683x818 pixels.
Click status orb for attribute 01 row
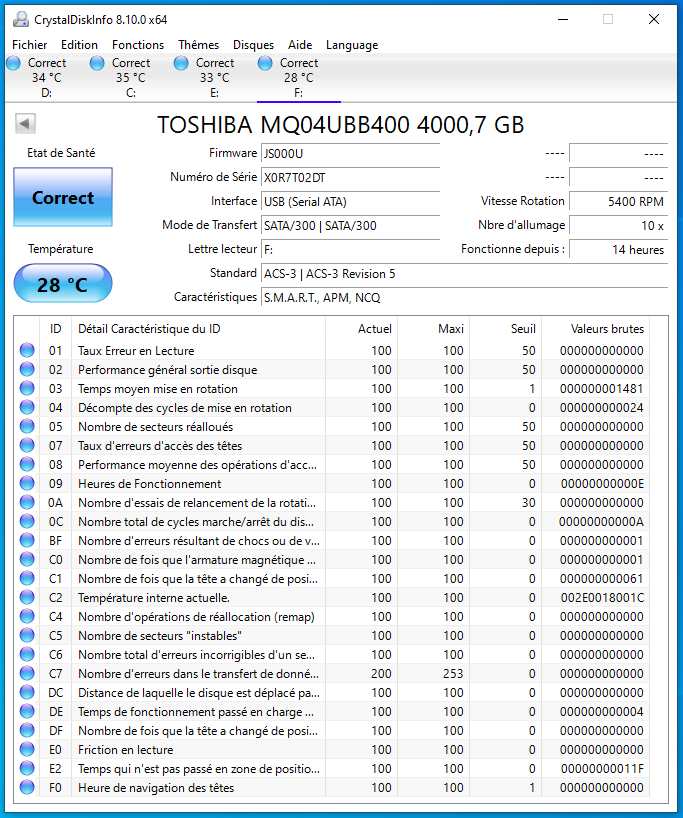coord(27,350)
